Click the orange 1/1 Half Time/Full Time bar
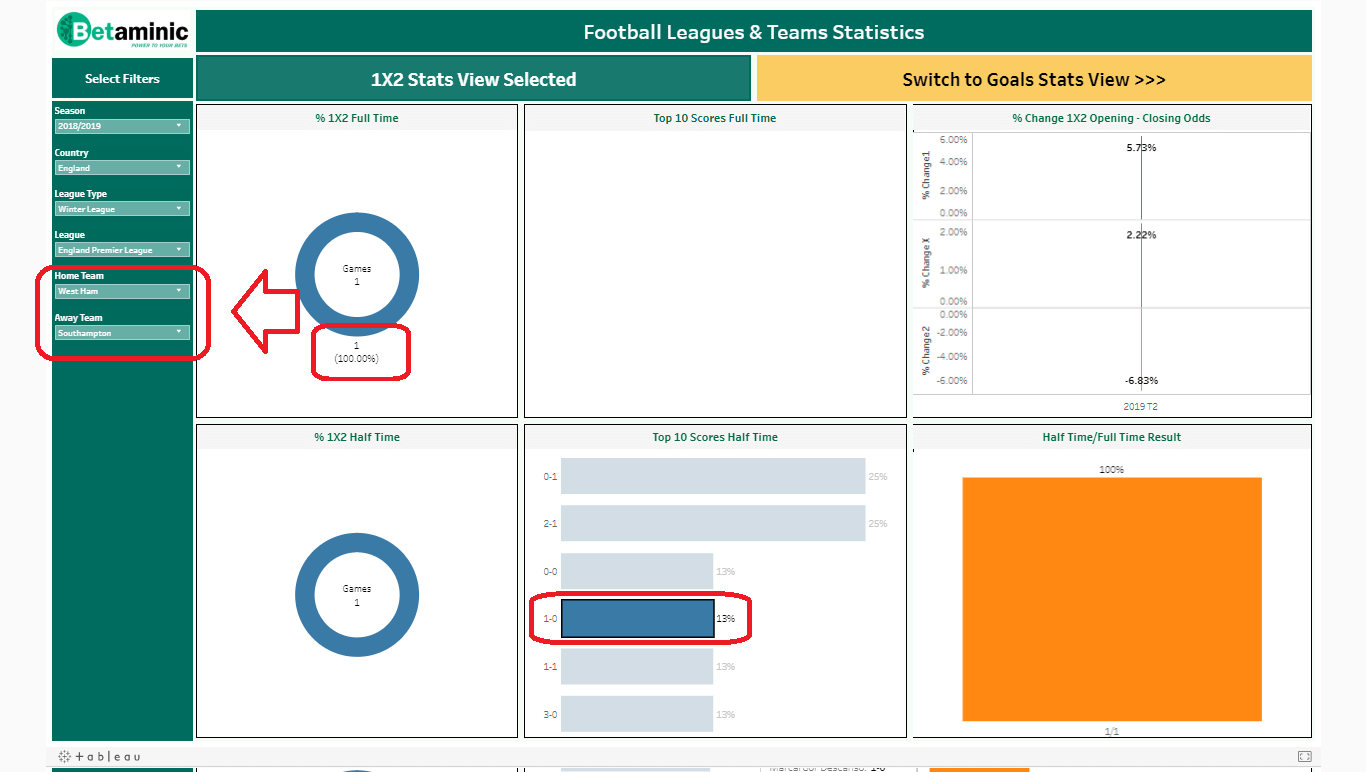Image resolution: width=1366 pixels, height=772 pixels. click(1111, 598)
